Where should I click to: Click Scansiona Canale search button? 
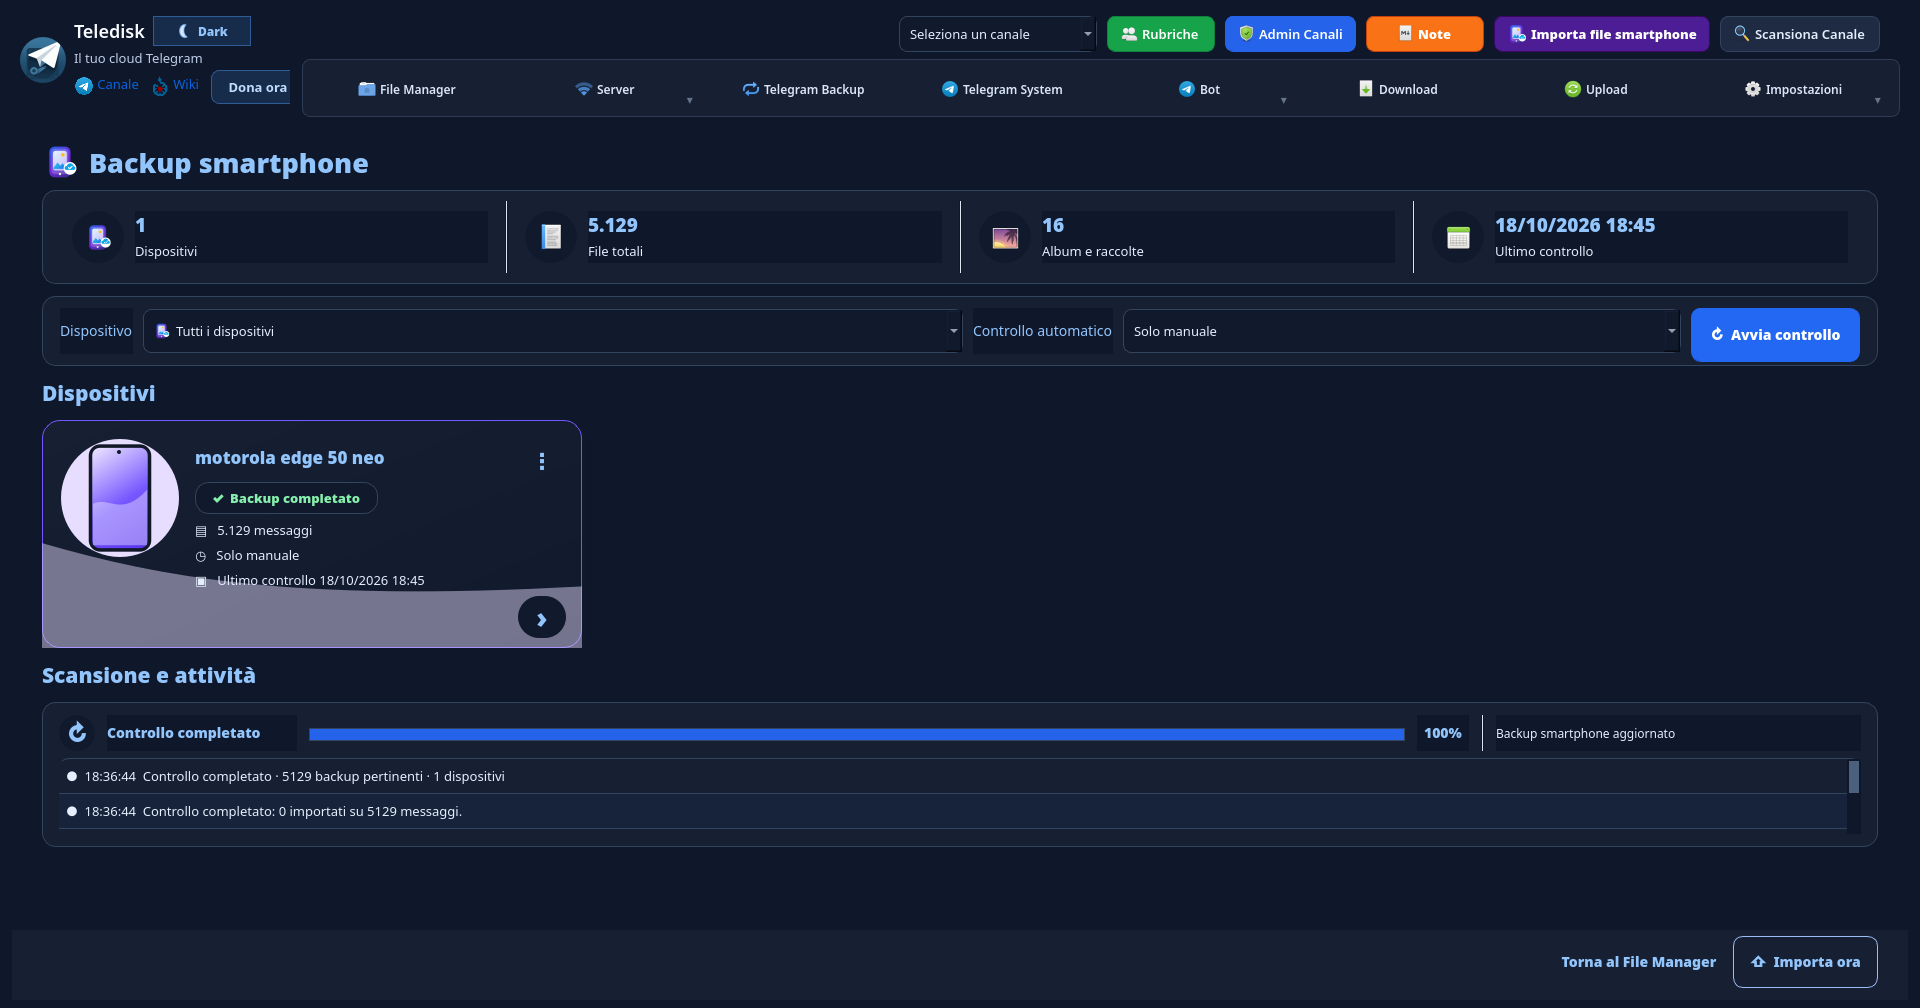[x=1799, y=34]
